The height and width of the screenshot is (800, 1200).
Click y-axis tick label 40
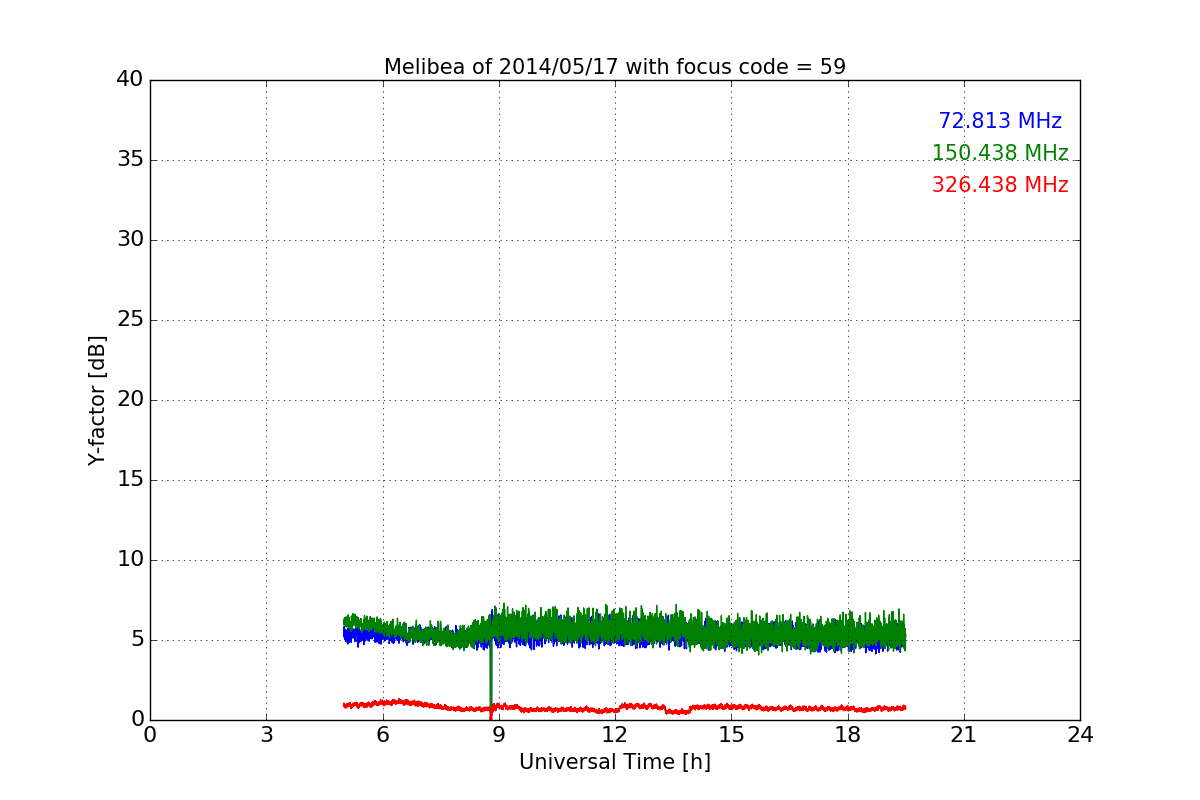click(130, 80)
